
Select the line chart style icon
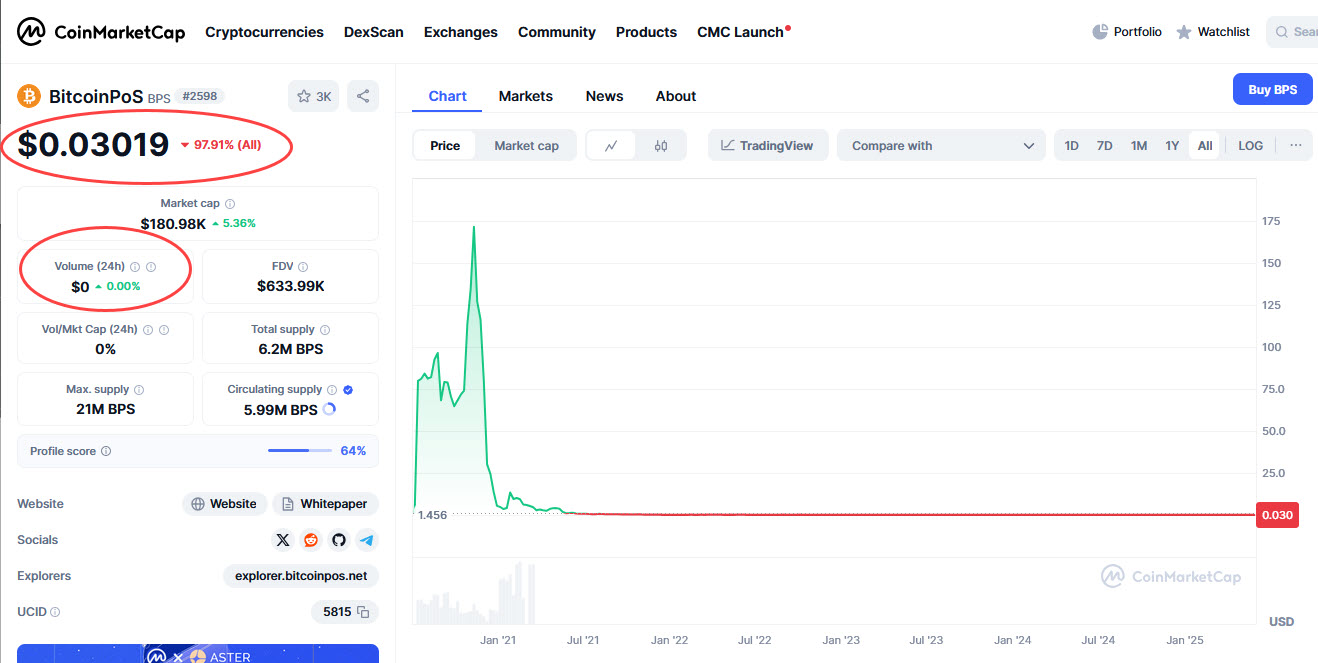[x=611, y=145]
